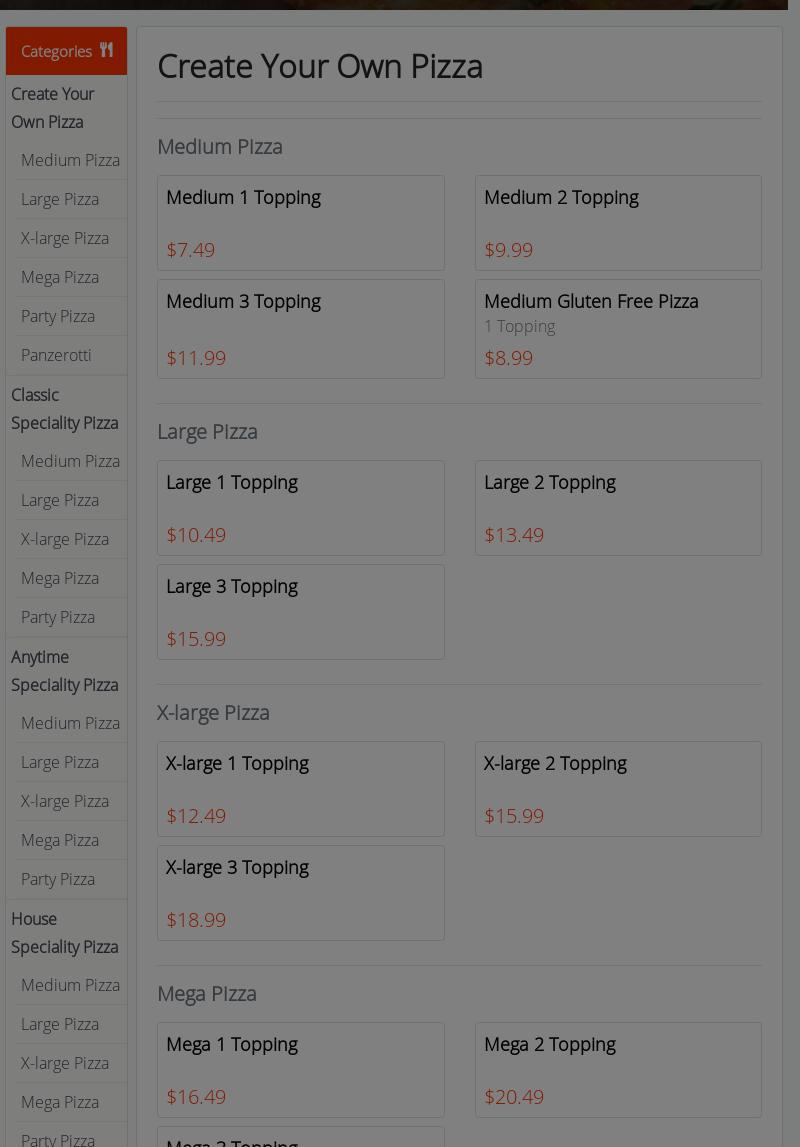Select Mega Pizza under Anytime Speciality

coord(60,840)
